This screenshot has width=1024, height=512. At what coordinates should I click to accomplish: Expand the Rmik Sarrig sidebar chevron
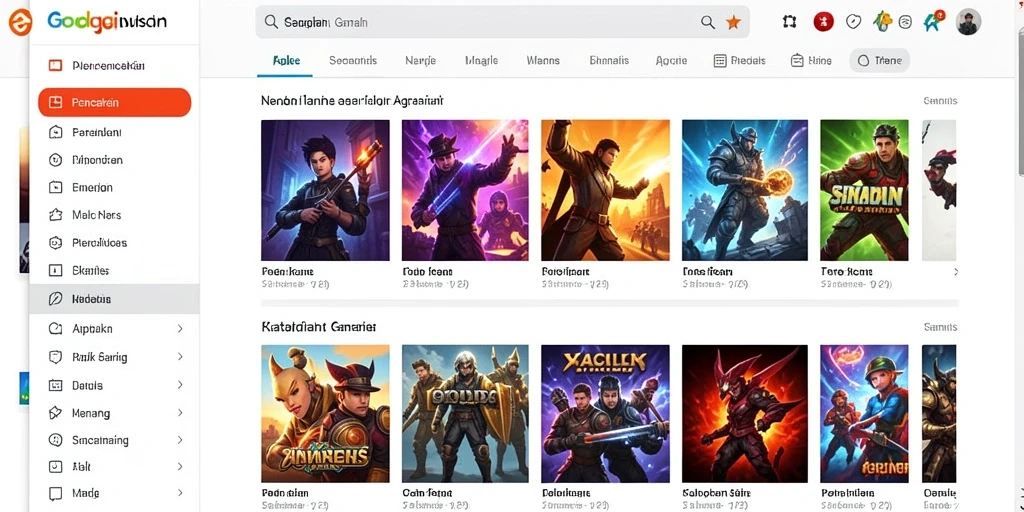tap(180, 357)
